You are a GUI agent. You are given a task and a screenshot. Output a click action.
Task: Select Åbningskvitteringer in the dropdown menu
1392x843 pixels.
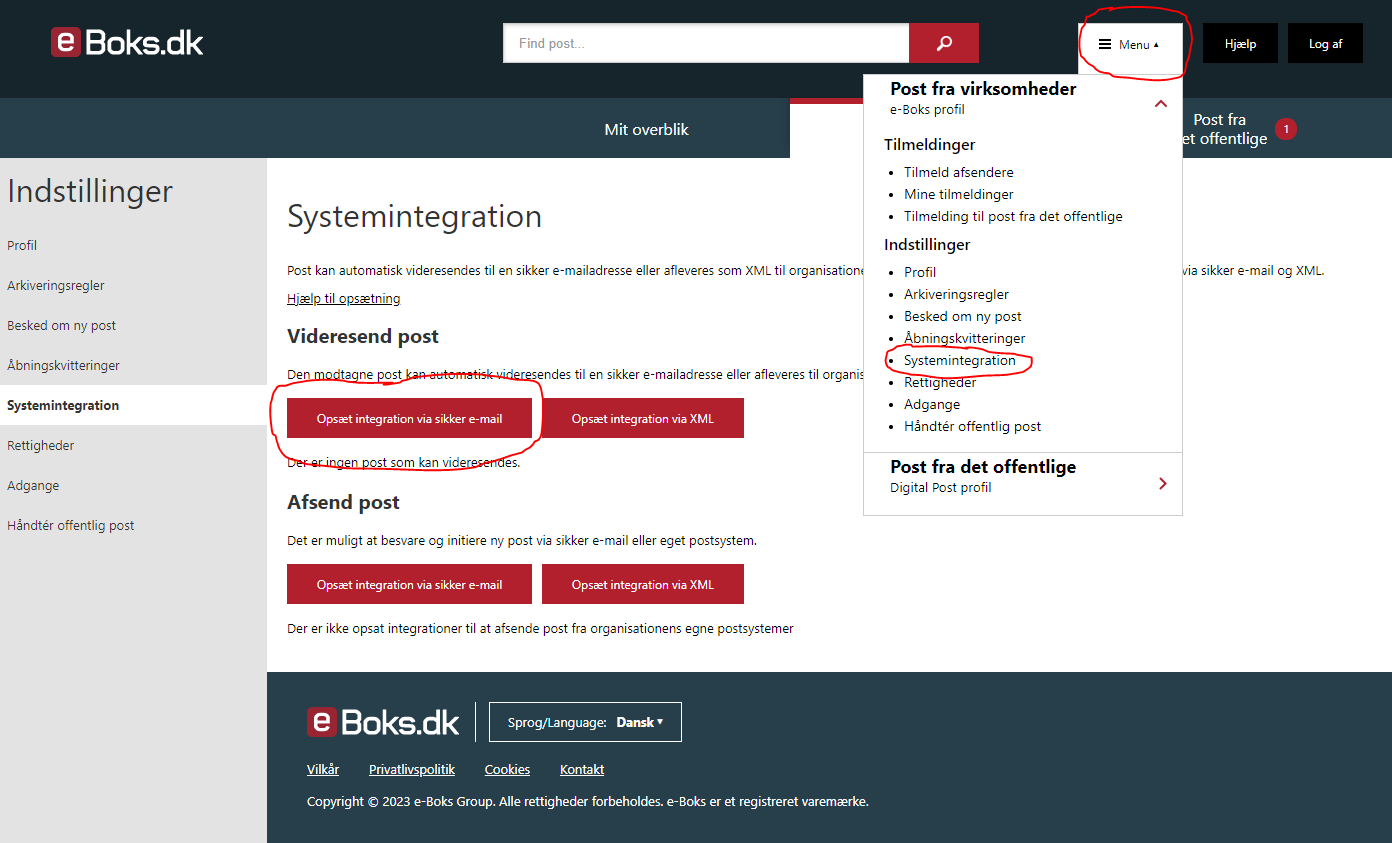(x=964, y=338)
